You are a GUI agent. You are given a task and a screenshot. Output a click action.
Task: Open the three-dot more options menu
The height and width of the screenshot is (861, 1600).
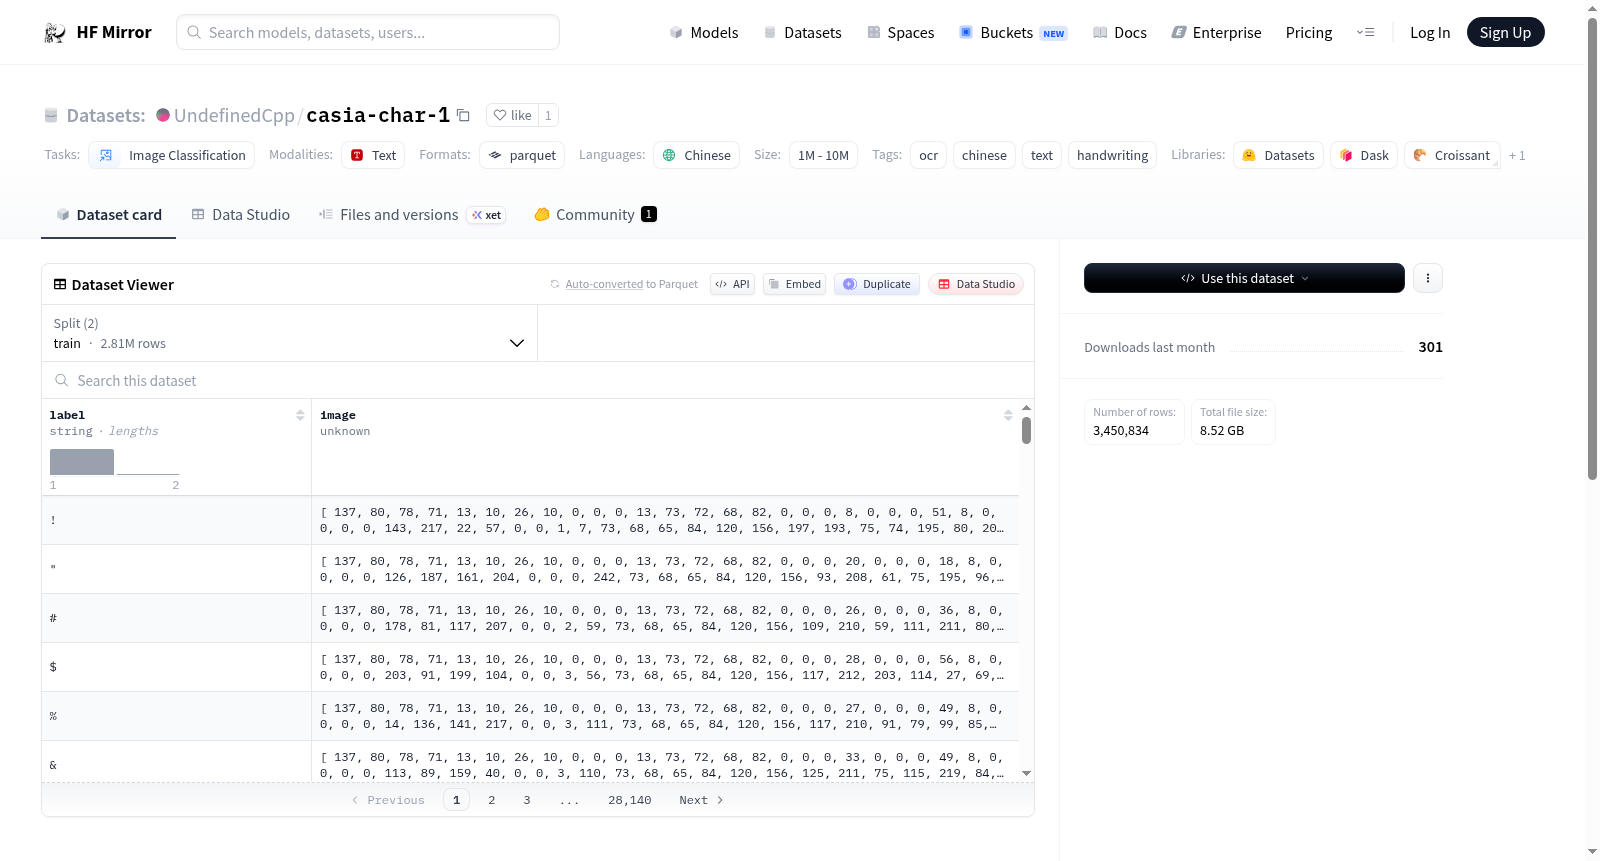(x=1428, y=278)
